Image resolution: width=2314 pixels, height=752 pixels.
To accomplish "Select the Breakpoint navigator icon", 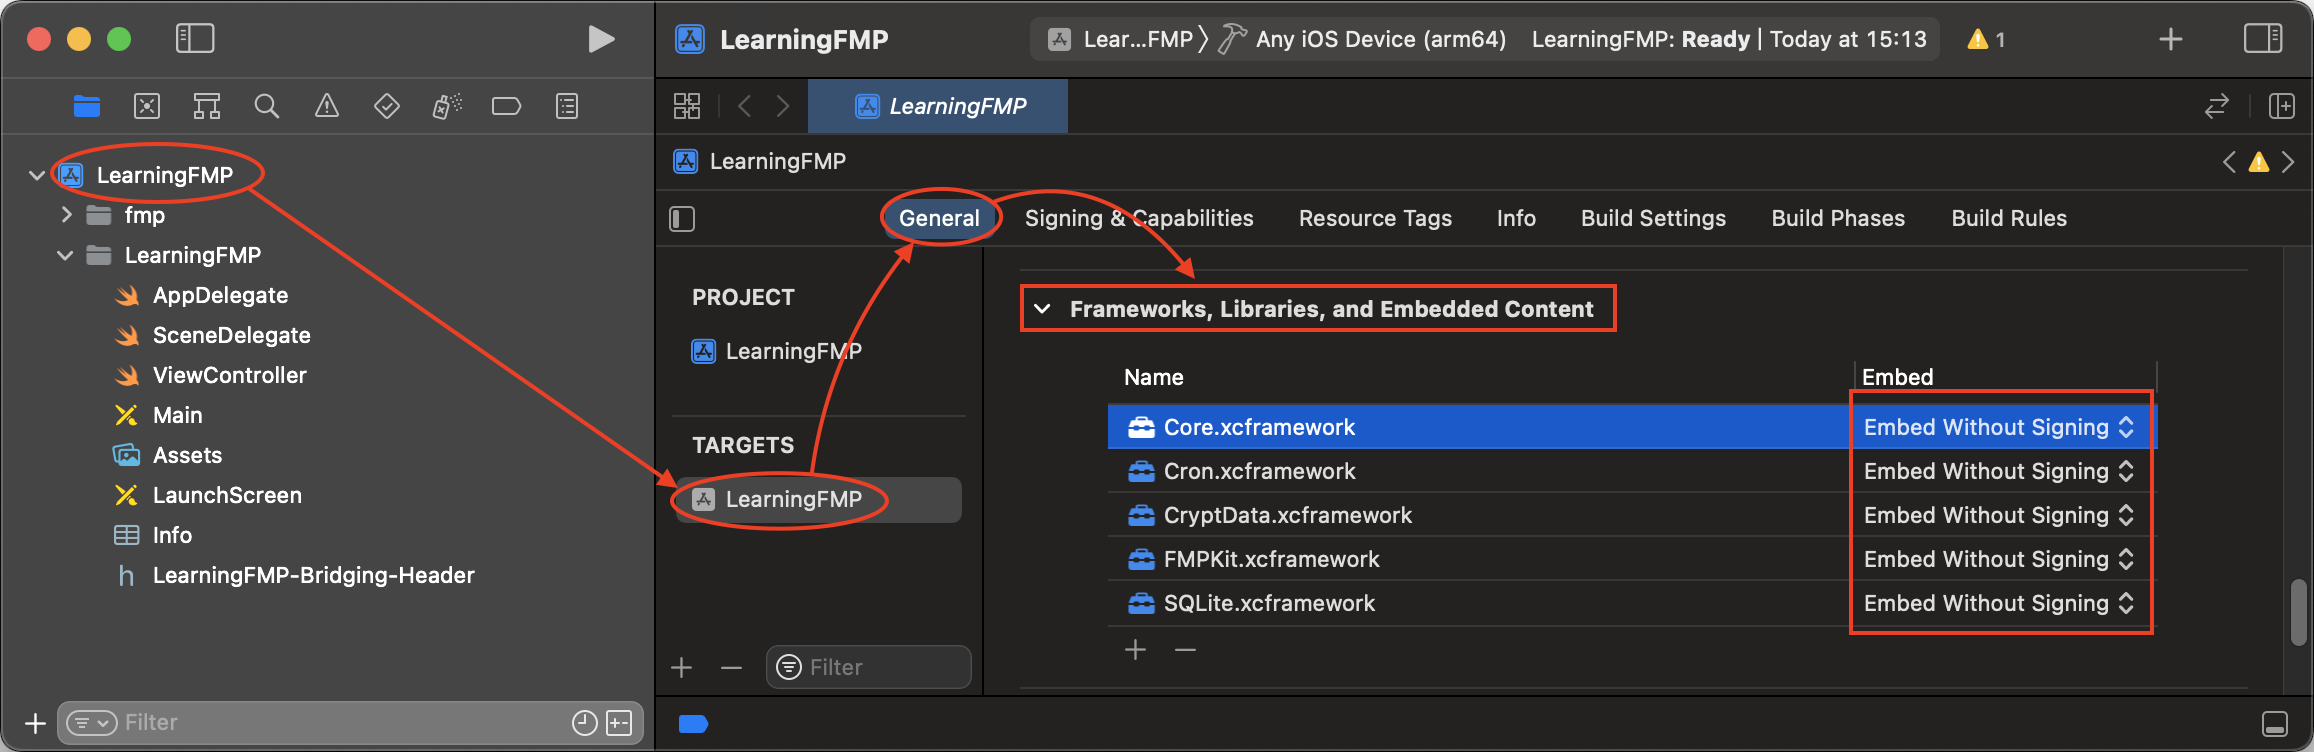I will [506, 106].
